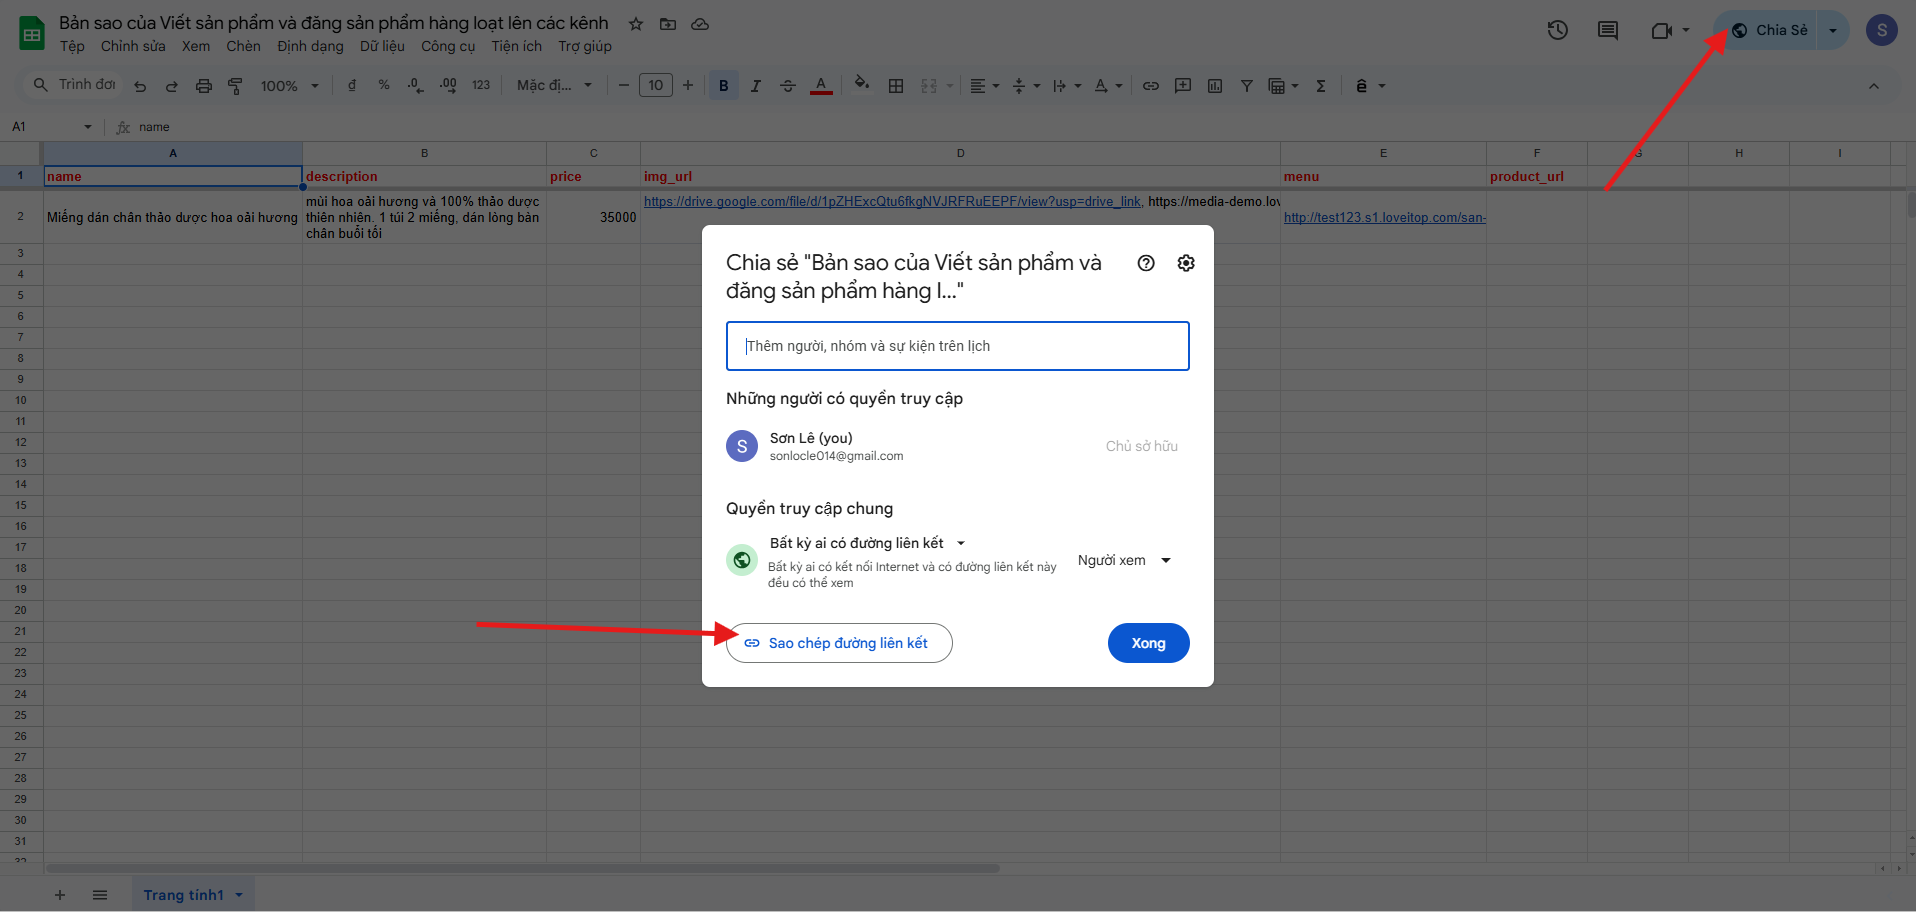Viewport: 1916px width, 912px height.
Task: Open the text color picker
Action: pyautogui.click(x=821, y=86)
